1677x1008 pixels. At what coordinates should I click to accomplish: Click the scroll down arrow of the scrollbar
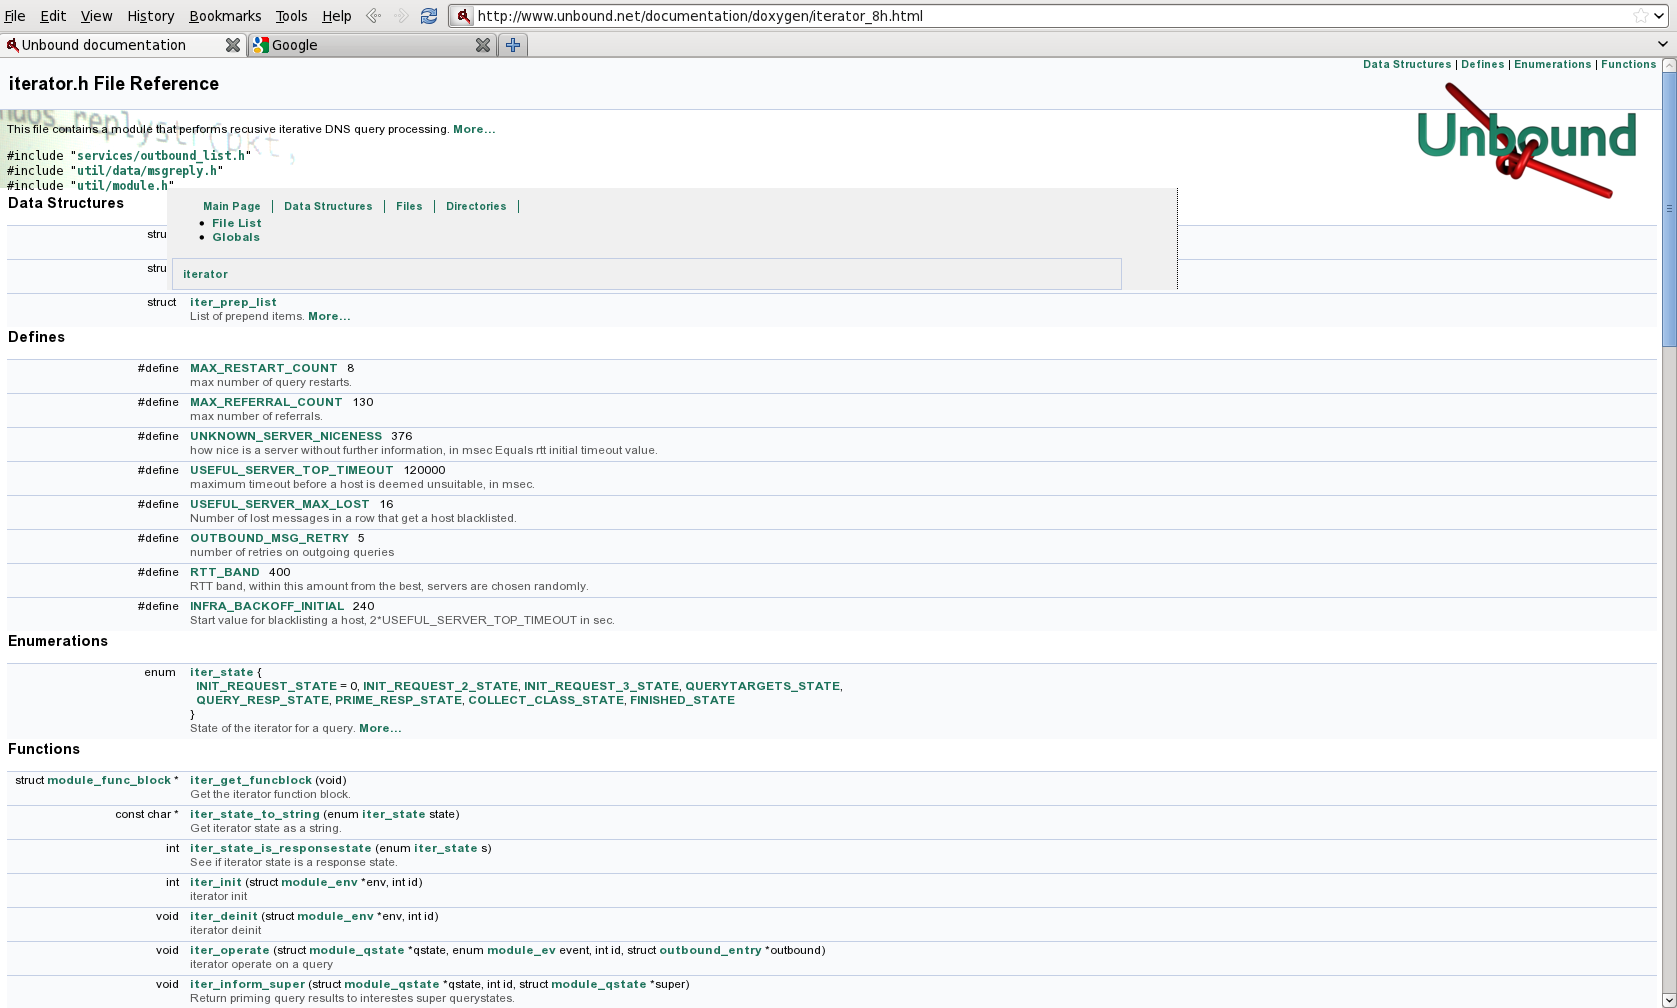coord(1668,1000)
